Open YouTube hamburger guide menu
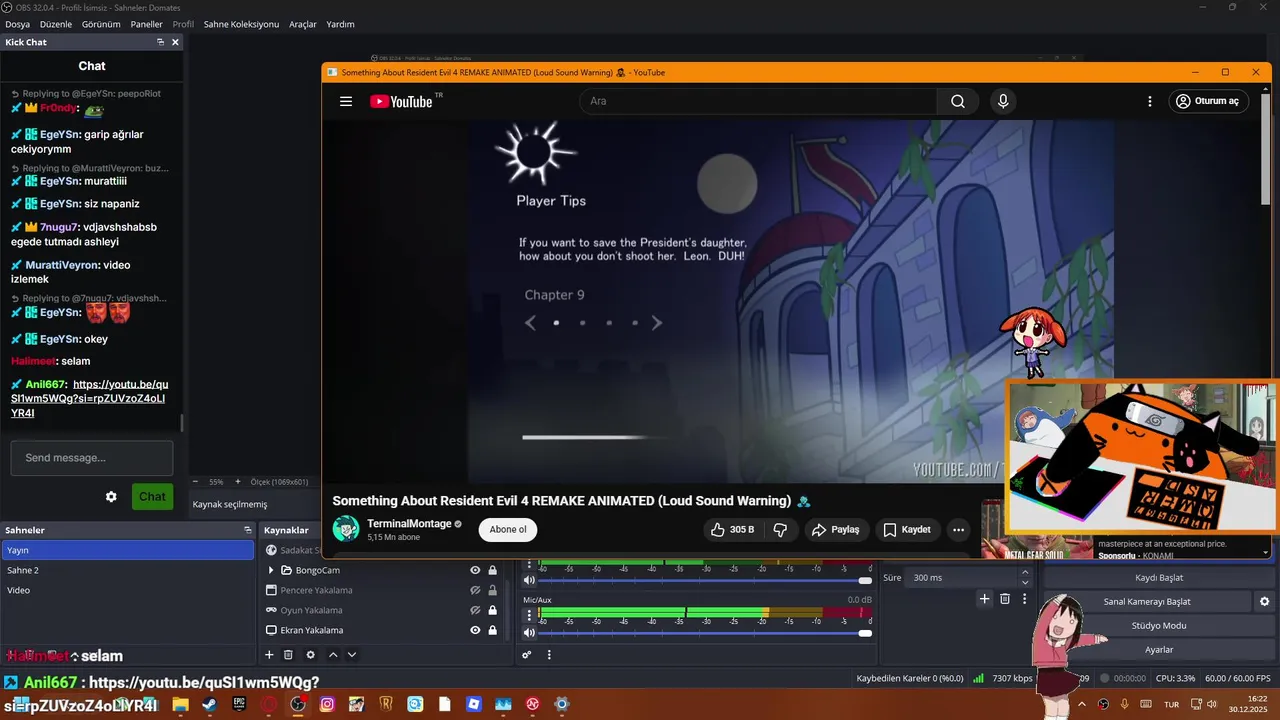The height and width of the screenshot is (720, 1280). coord(346,101)
